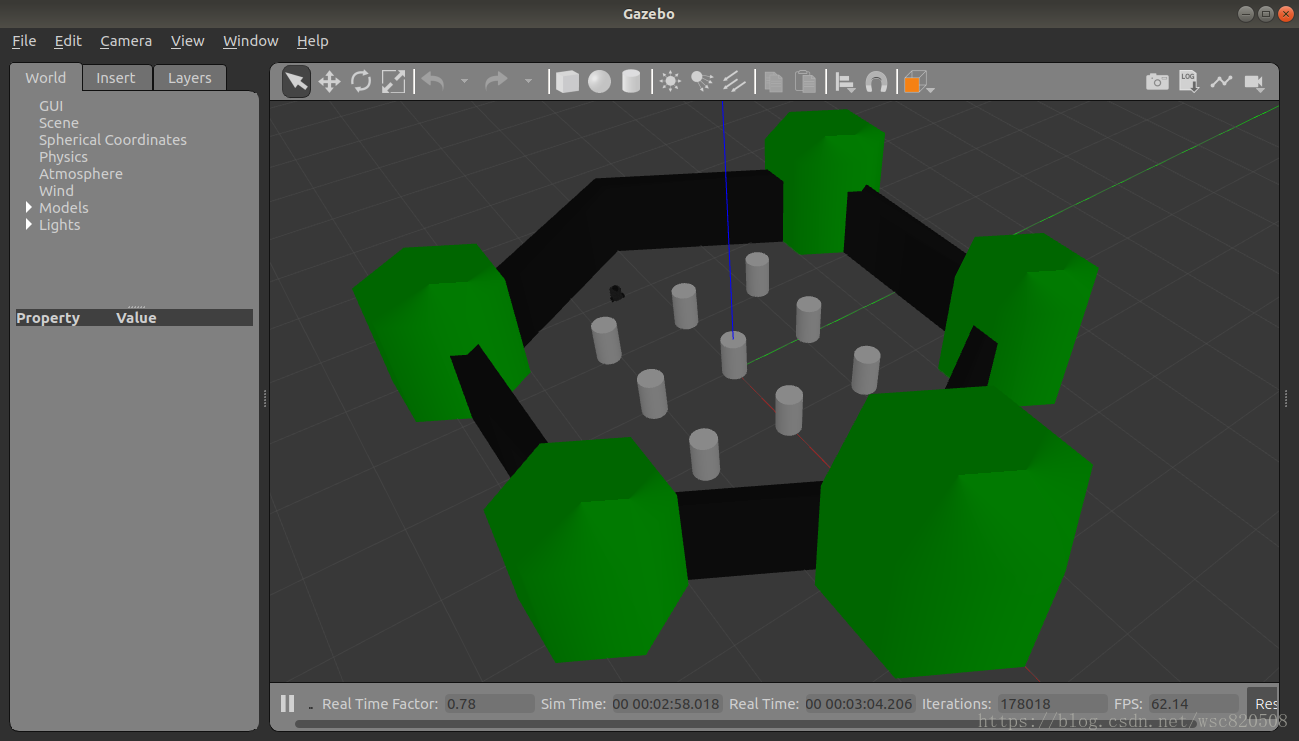Select GUI in the world tree
The image size is (1299, 741).
51,106
